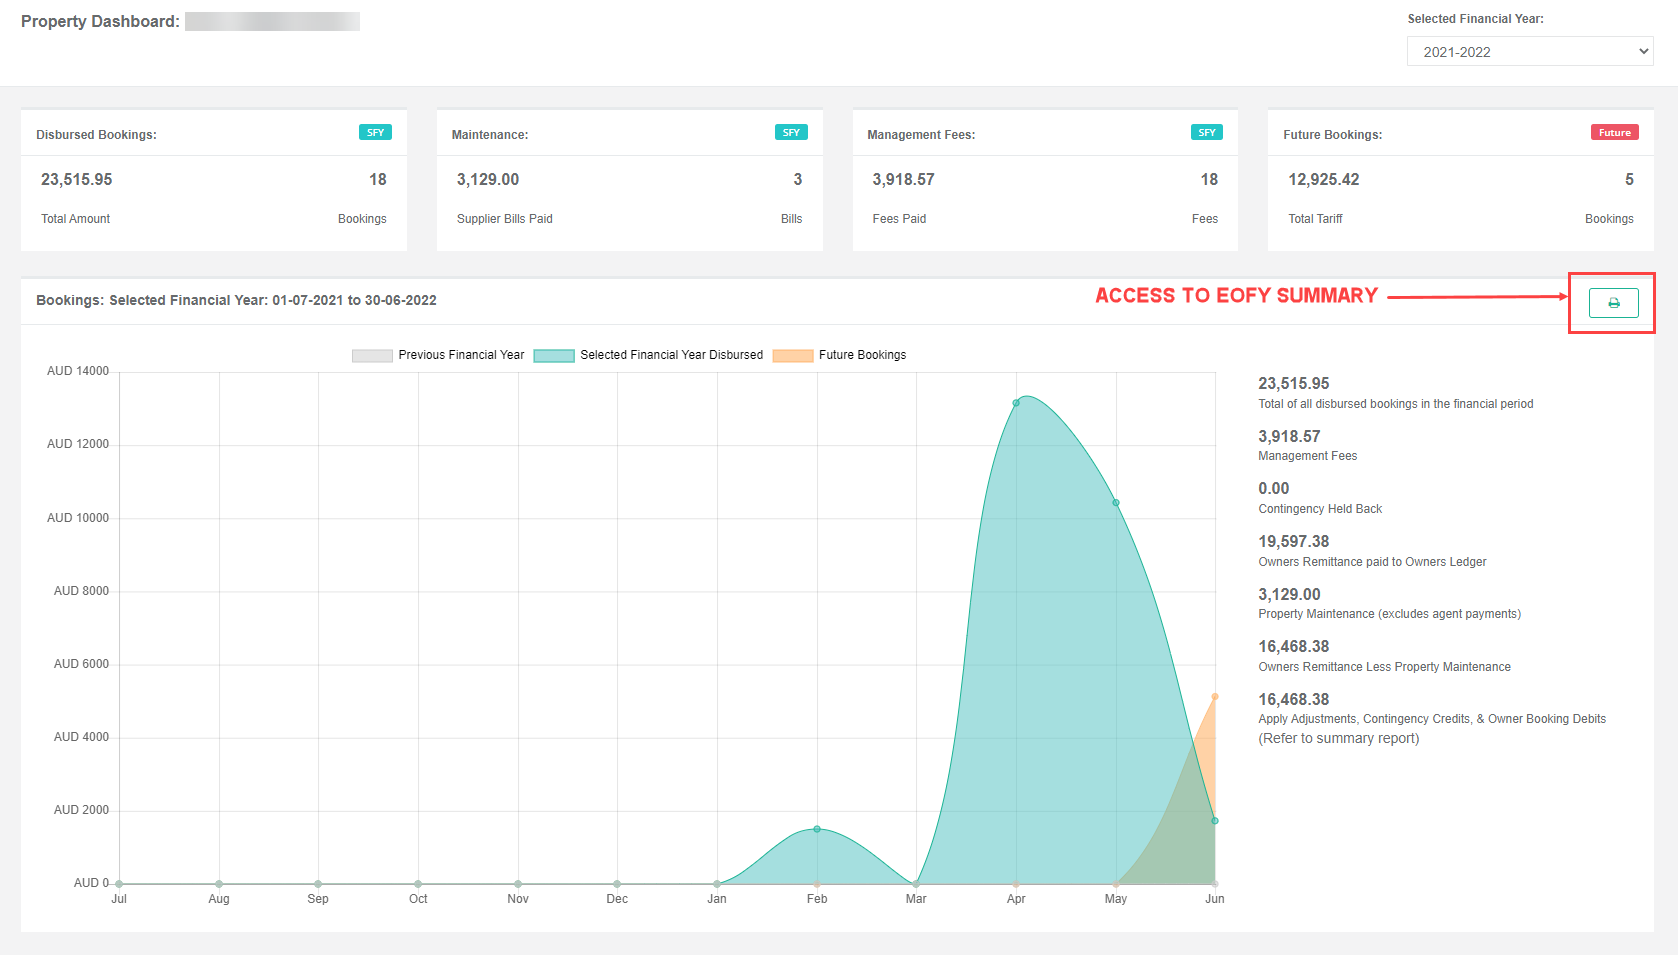1678x955 pixels.
Task: Click the Future badge on Future Bookings
Action: (x=1614, y=133)
